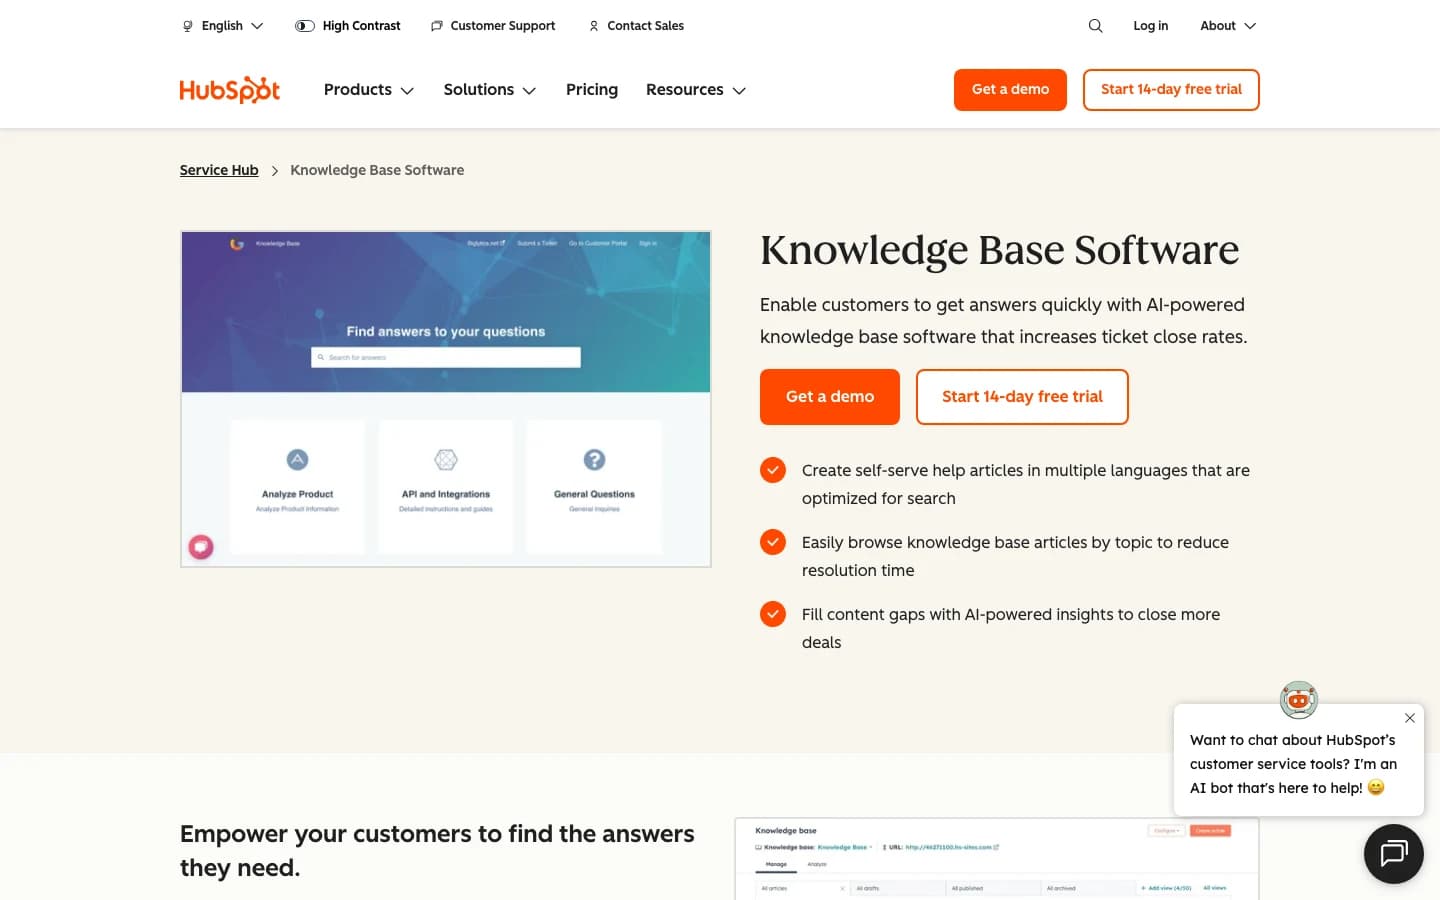
Task: Click checkmark beside browse knowledge base articles
Action: click(773, 542)
